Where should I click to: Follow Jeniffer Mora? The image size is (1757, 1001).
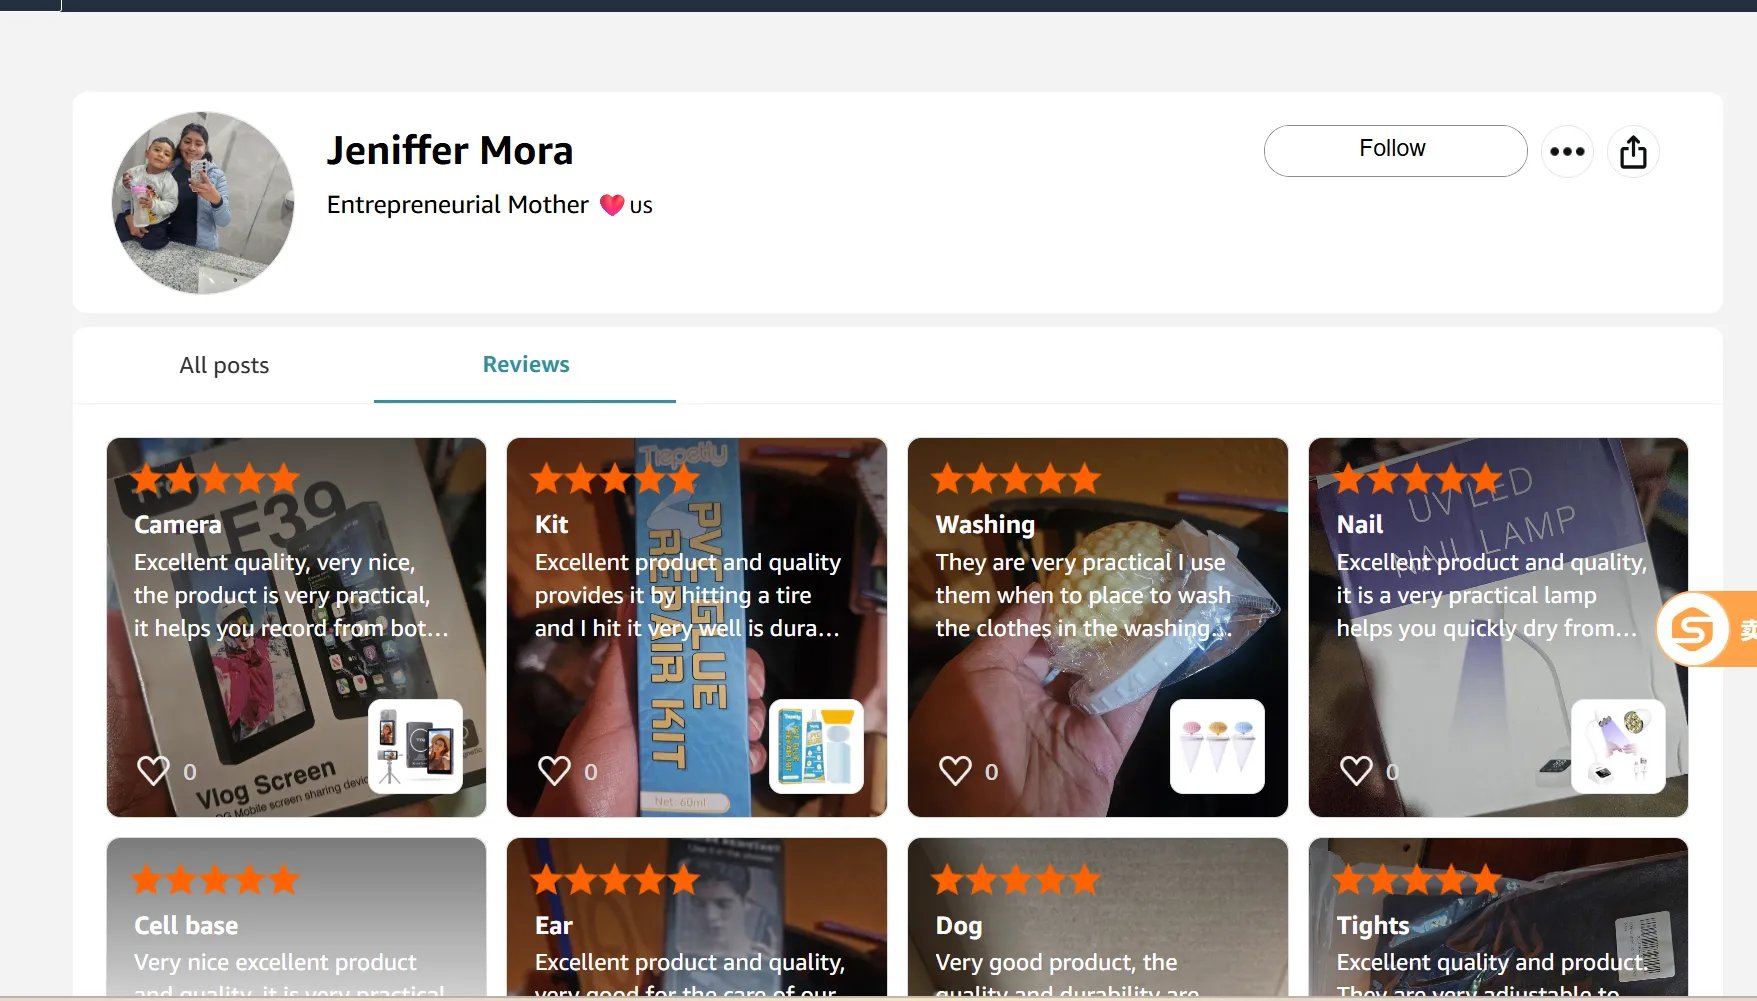[1395, 151]
